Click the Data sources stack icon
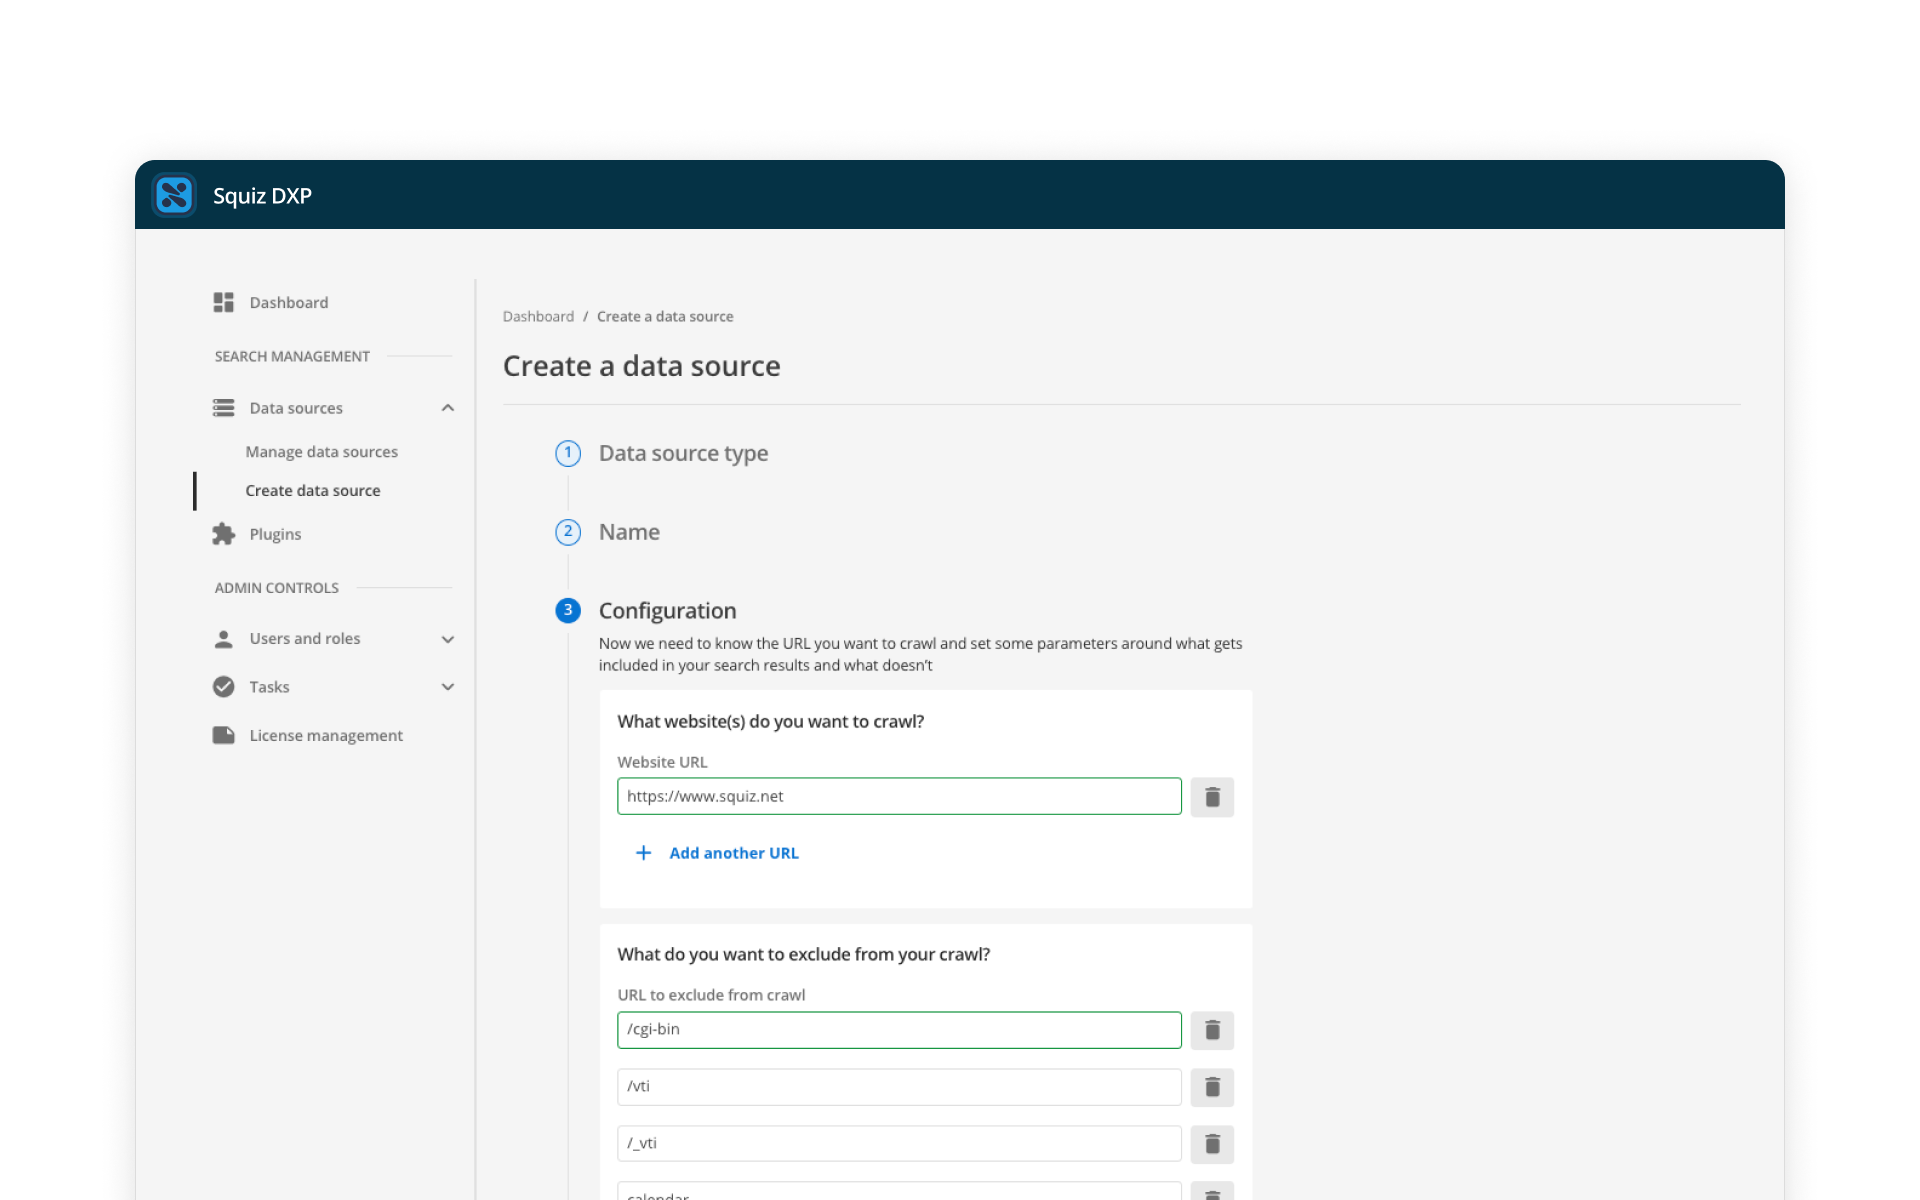Viewport: 1920px width, 1200px height. point(223,408)
